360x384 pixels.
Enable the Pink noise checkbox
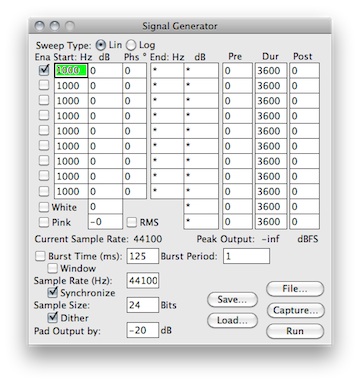pyautogui.click(x=44, y=222)
